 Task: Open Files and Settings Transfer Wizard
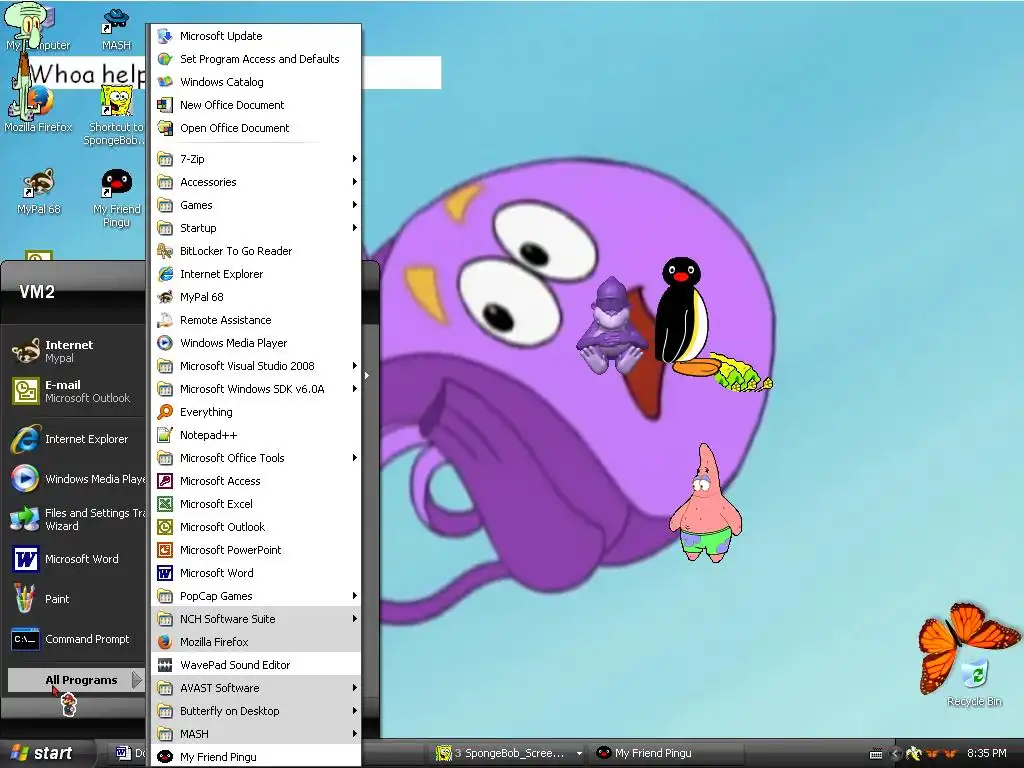[76, 519]
